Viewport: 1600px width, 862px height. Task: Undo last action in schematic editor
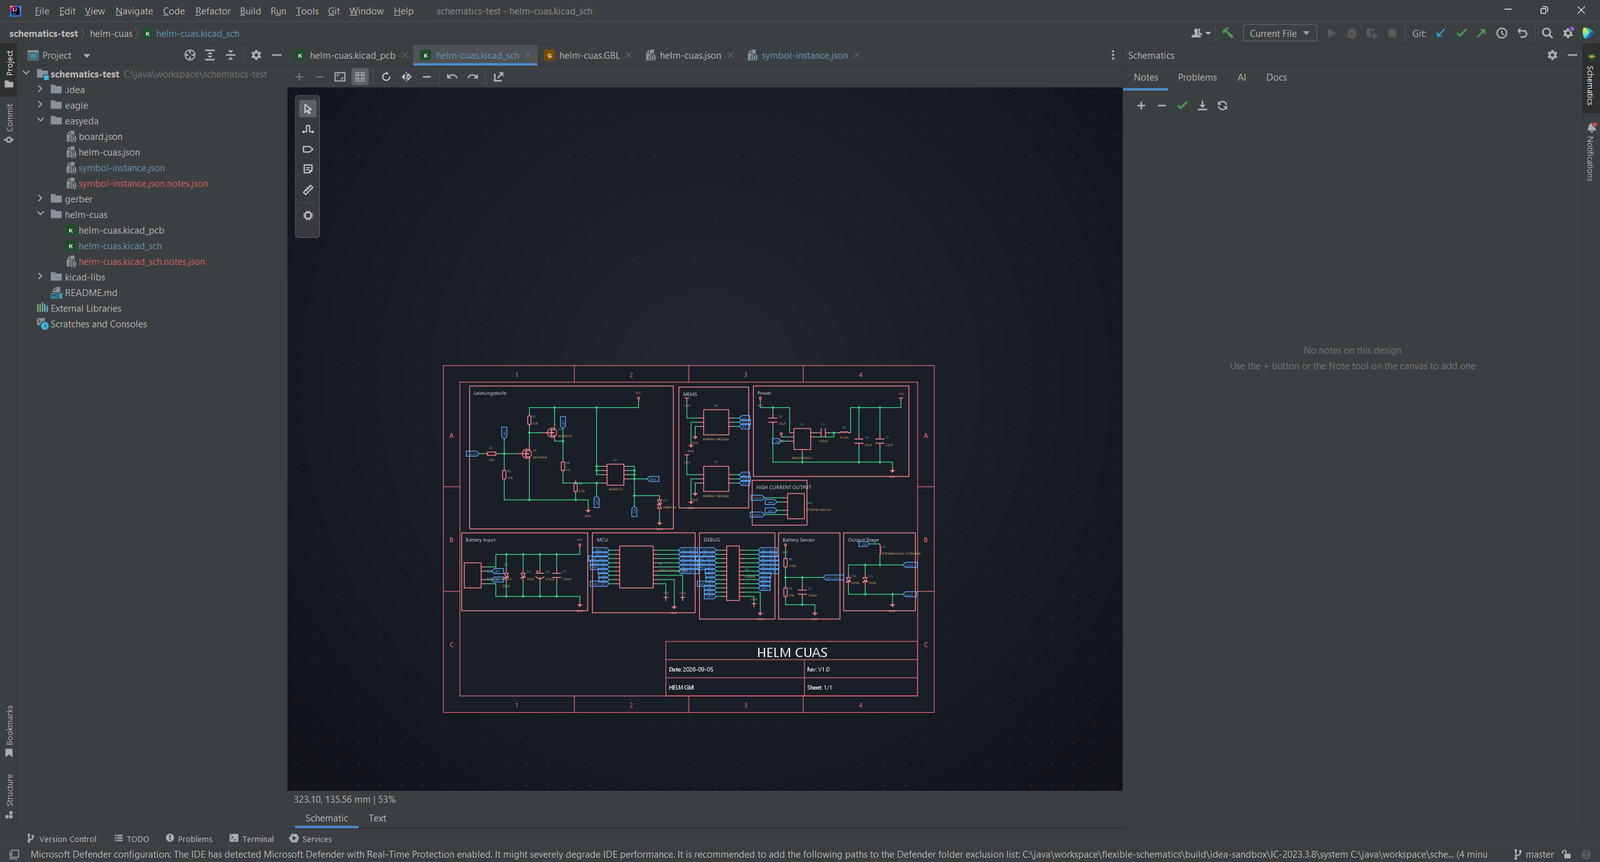452,77
